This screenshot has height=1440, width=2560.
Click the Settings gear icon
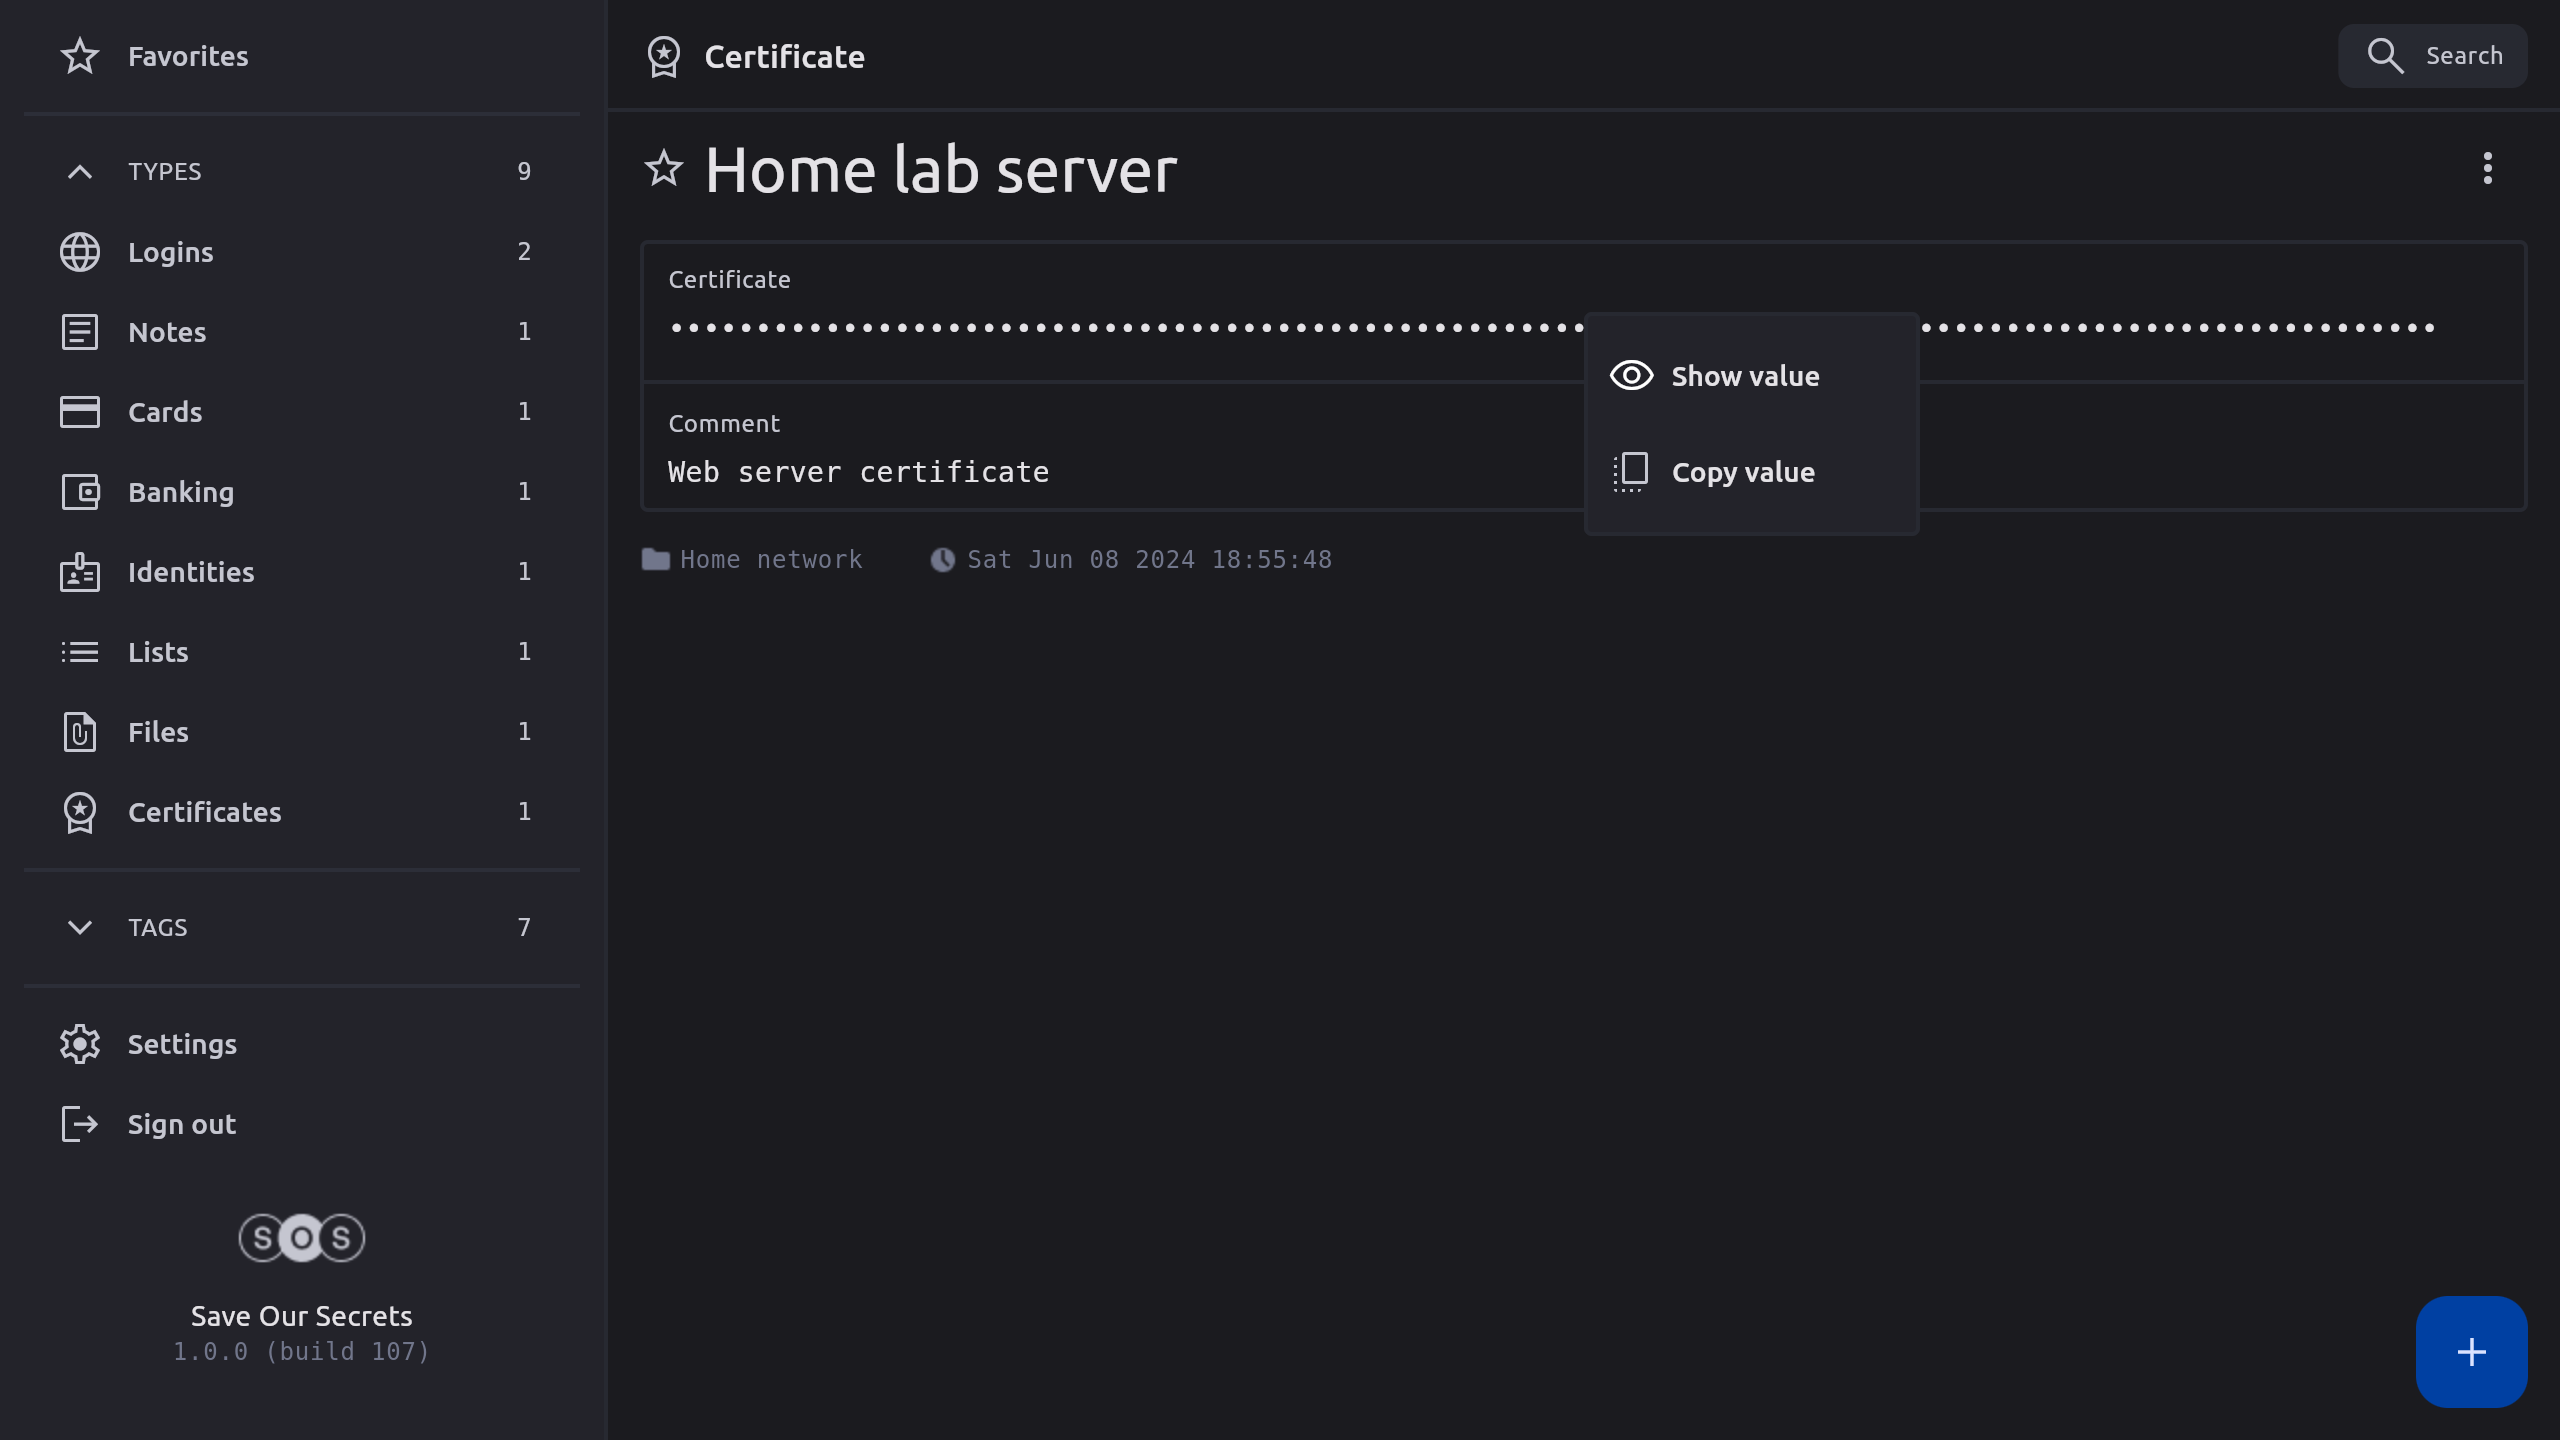pos(79,1044)
